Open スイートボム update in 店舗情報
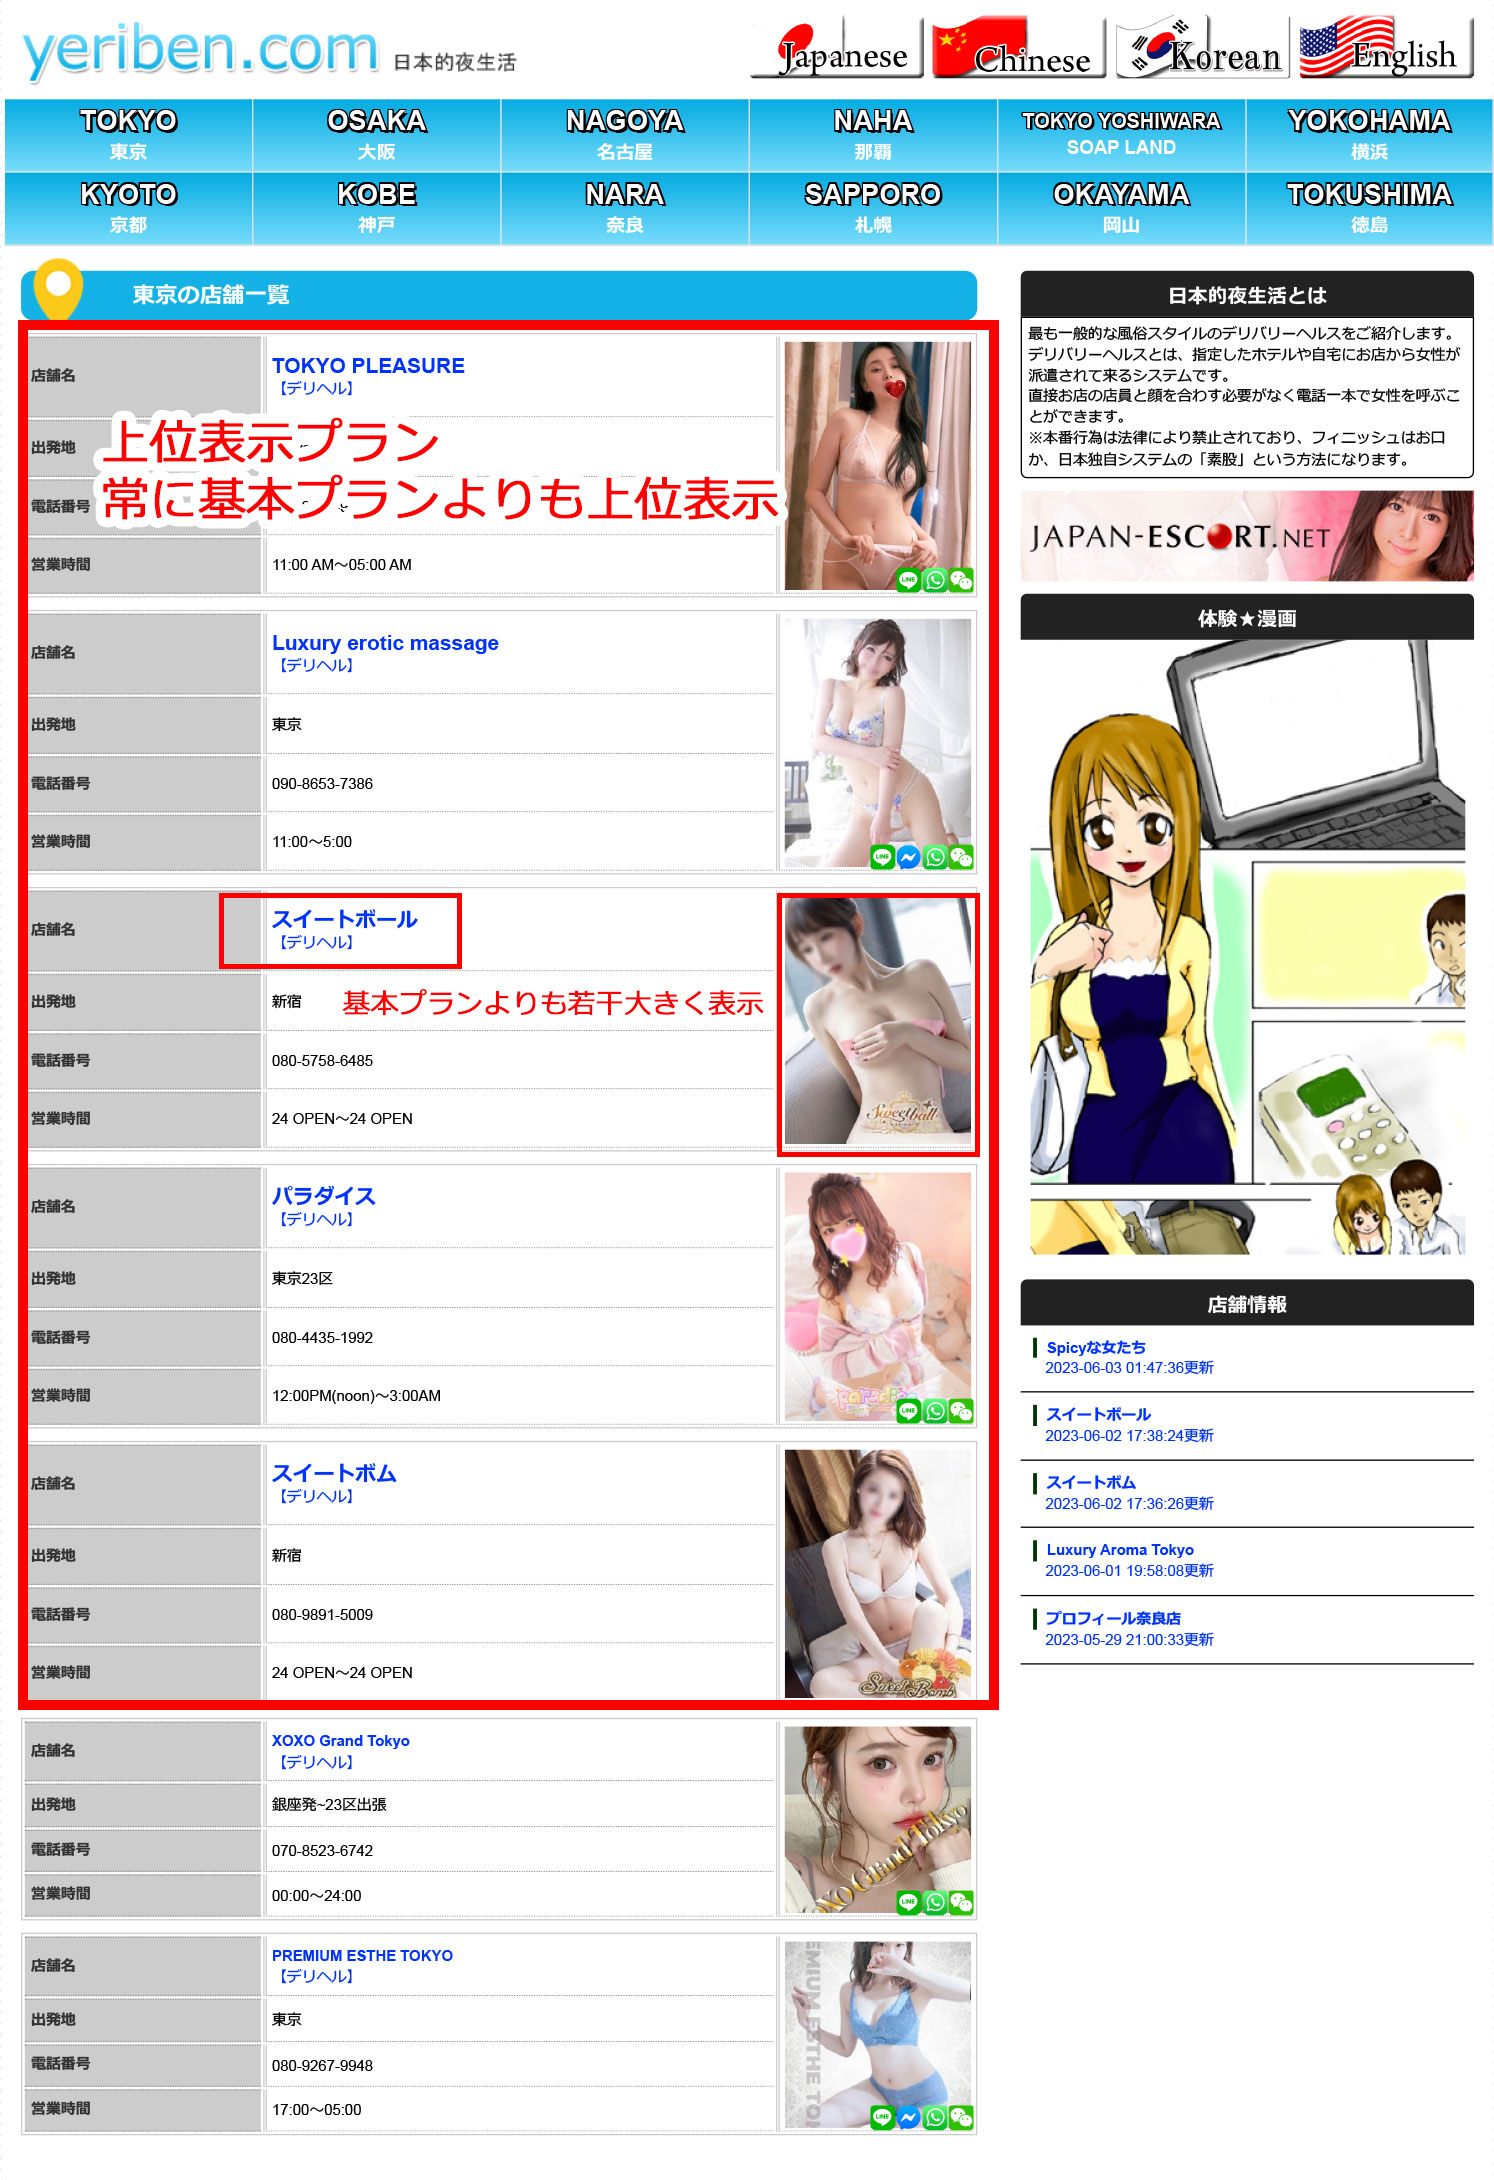Viewport: 1494px width, 2180px height. [x=1091, y=1483]
